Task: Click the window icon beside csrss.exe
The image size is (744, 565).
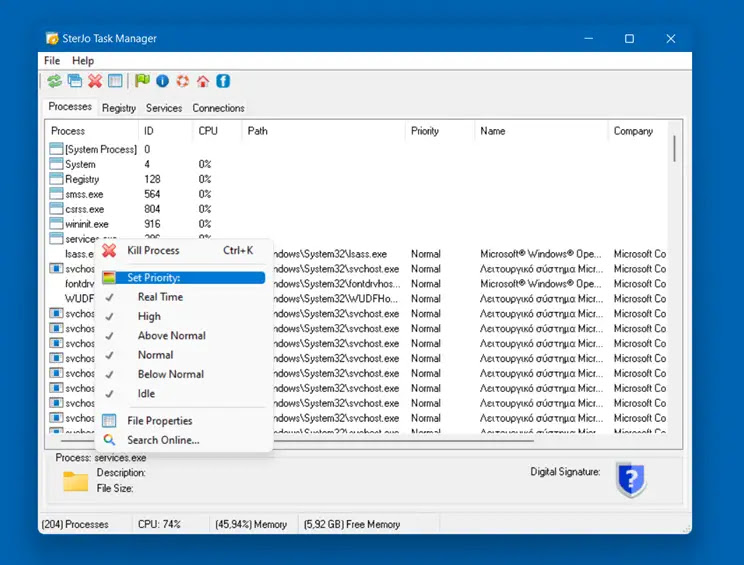Action: coord(56,209)
